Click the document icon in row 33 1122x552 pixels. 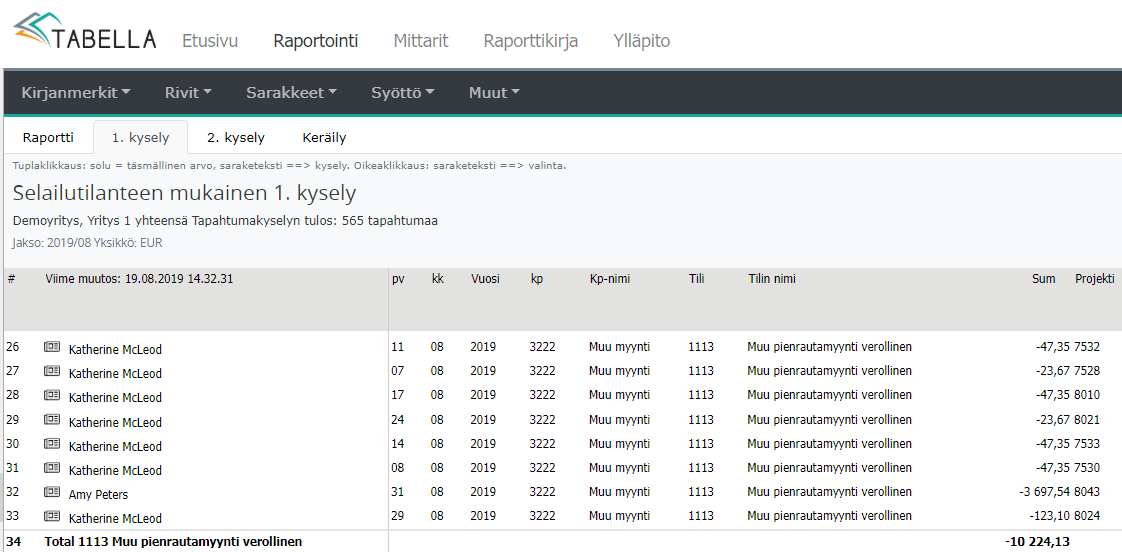[52, 517]
